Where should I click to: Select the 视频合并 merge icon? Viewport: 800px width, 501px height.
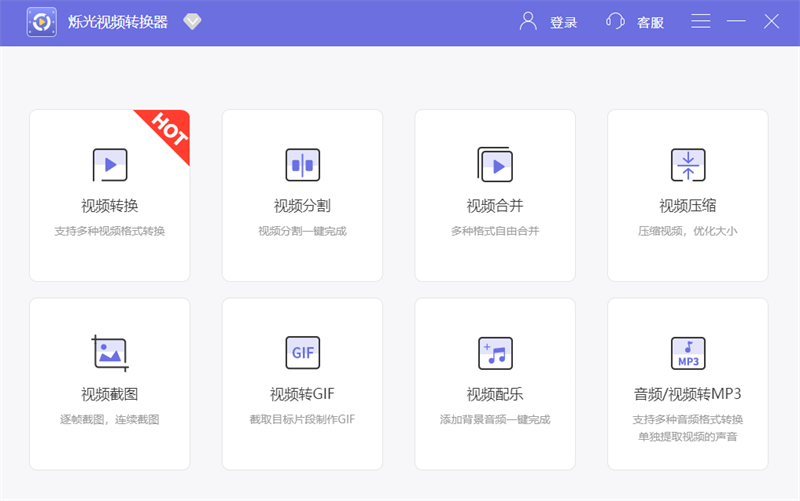[495, 164]
